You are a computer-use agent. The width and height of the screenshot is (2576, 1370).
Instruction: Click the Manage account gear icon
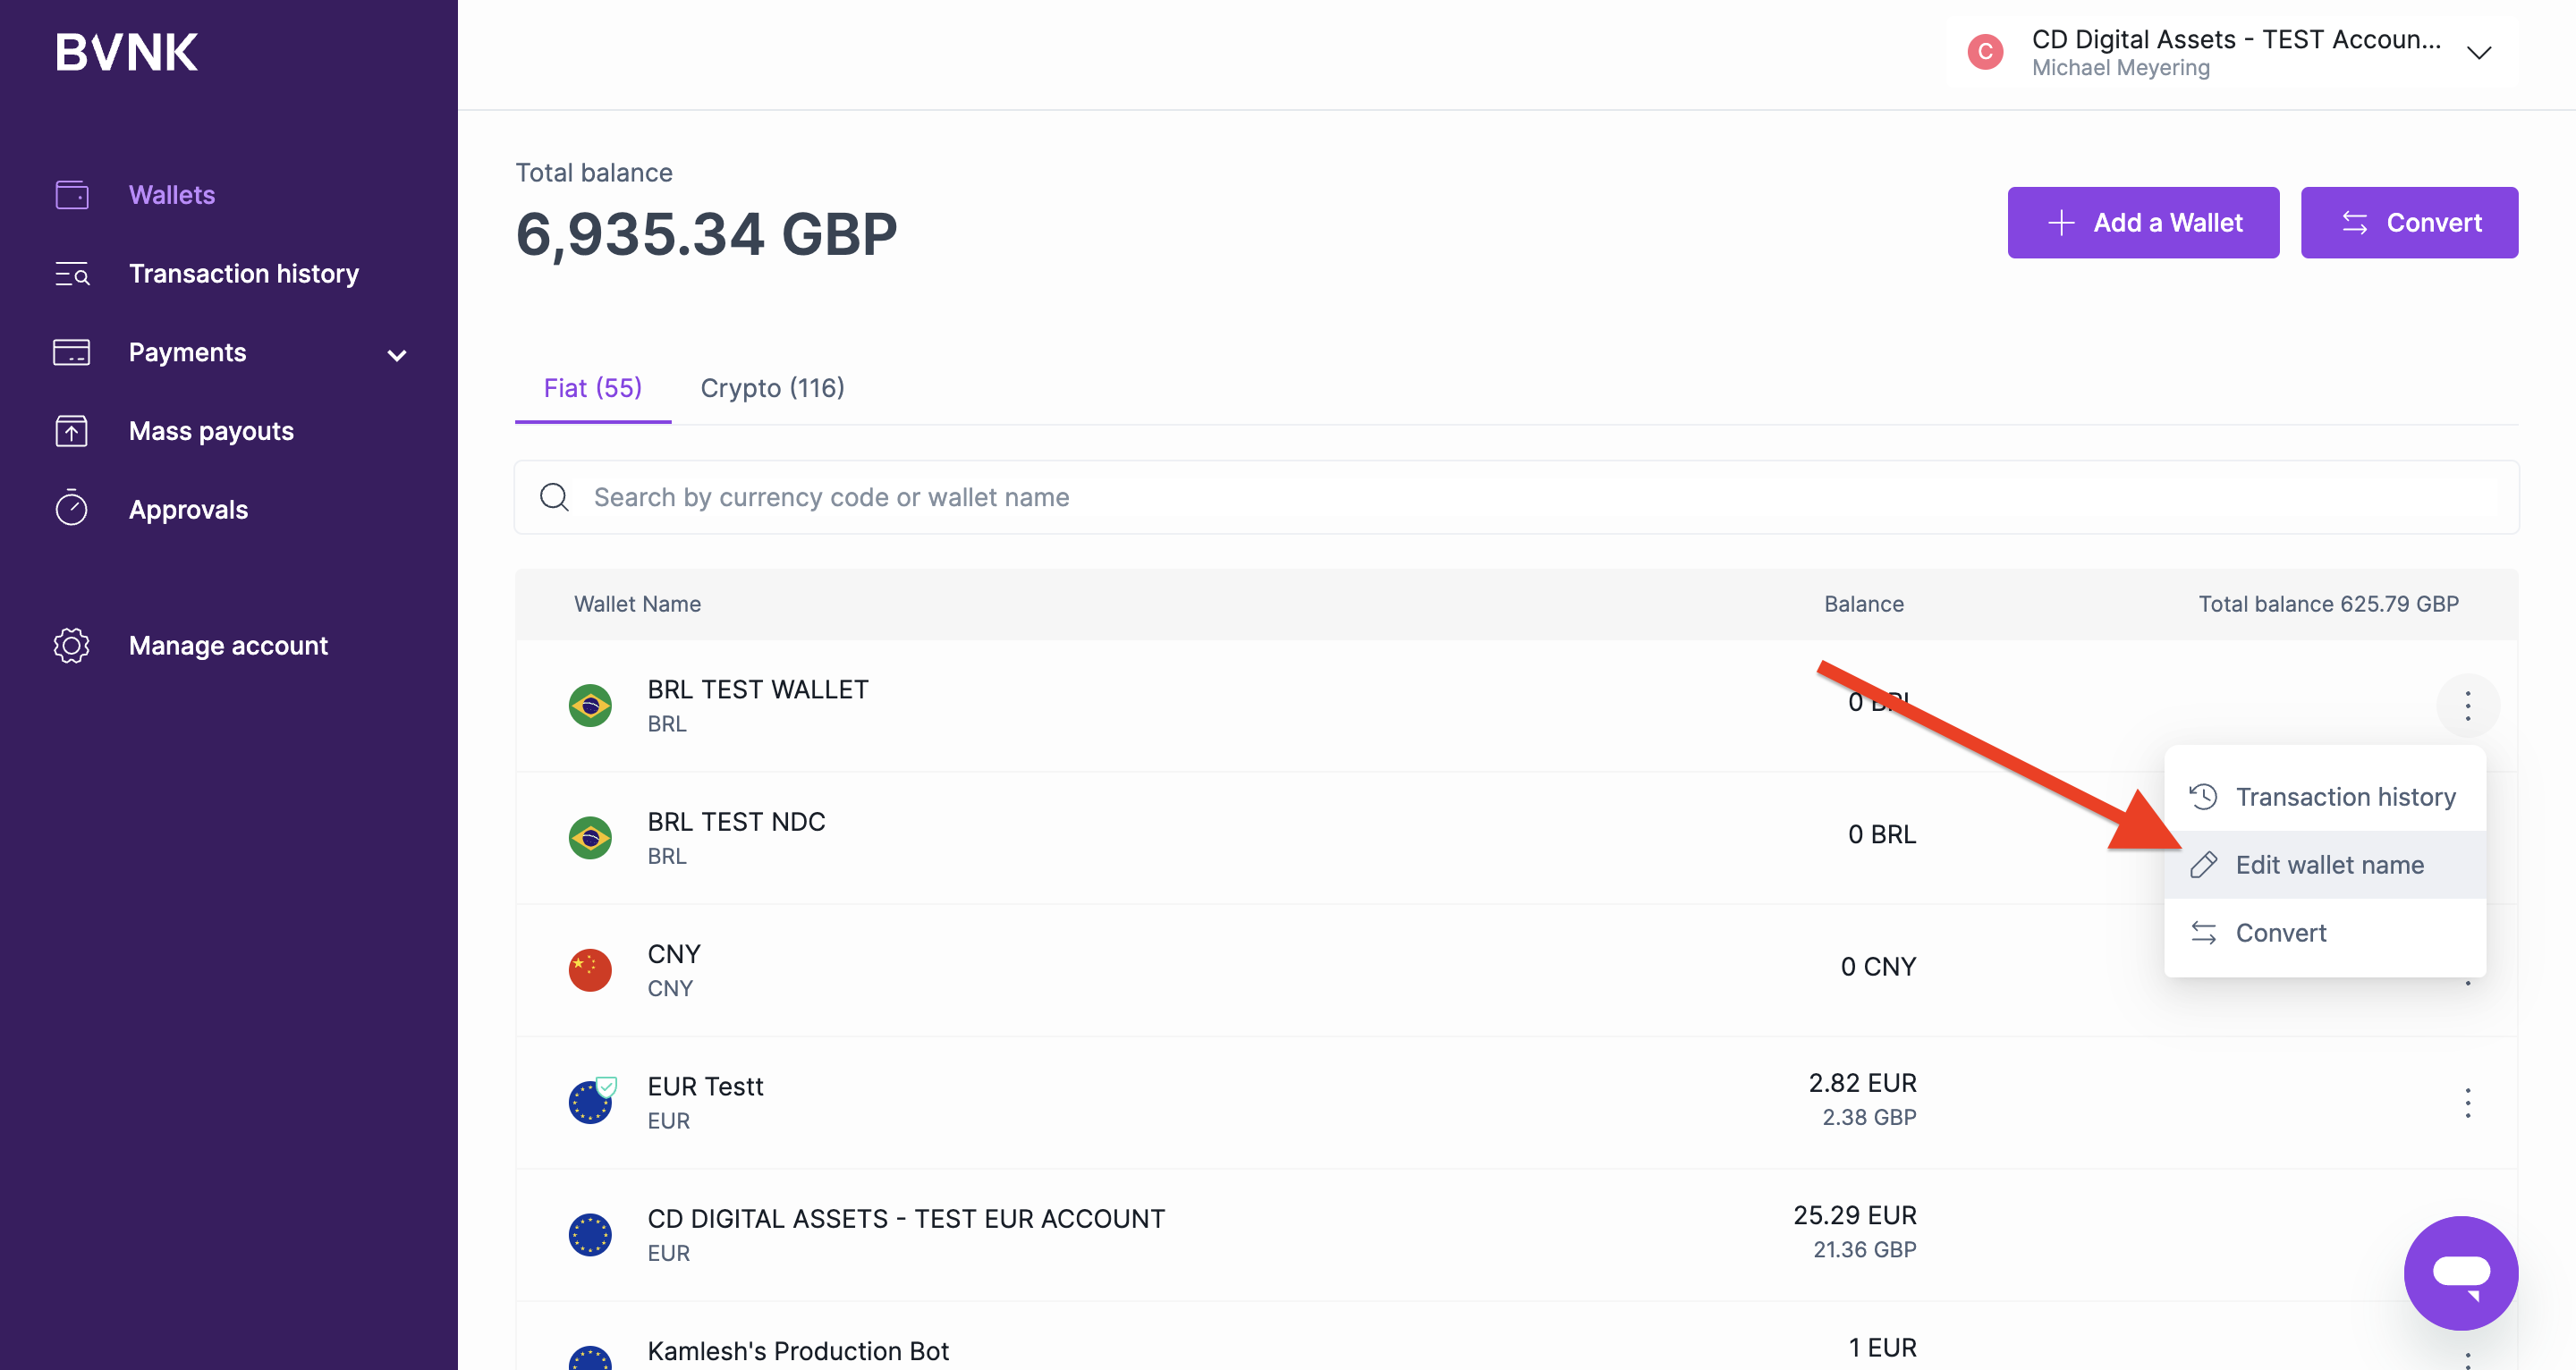[72, 646]
